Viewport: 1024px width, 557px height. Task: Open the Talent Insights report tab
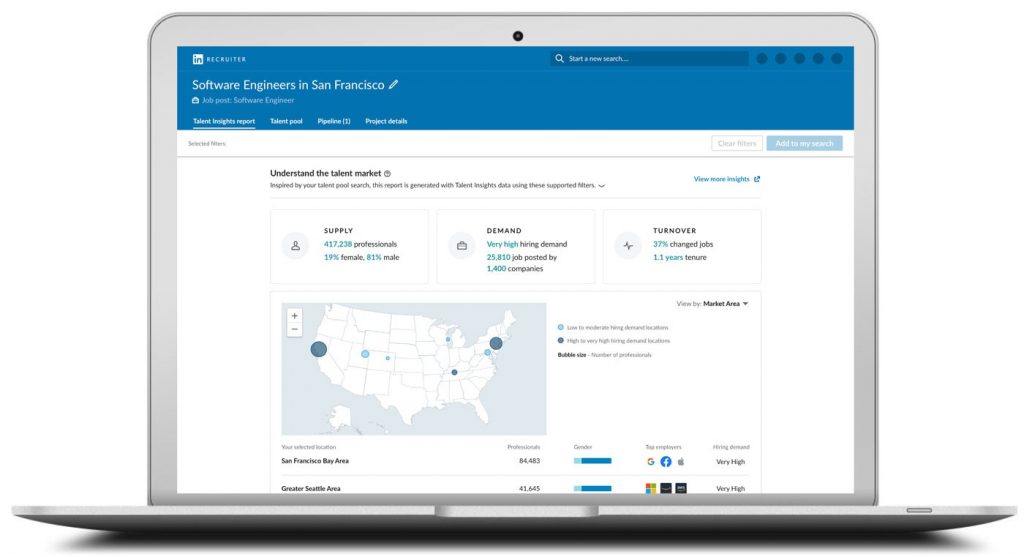[x=224, y=121]
